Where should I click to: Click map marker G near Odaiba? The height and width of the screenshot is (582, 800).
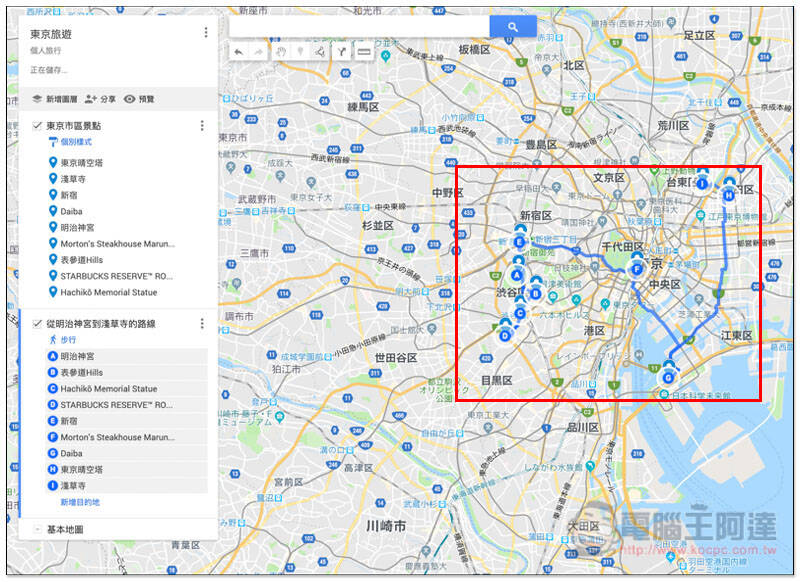tap(668, 378)
